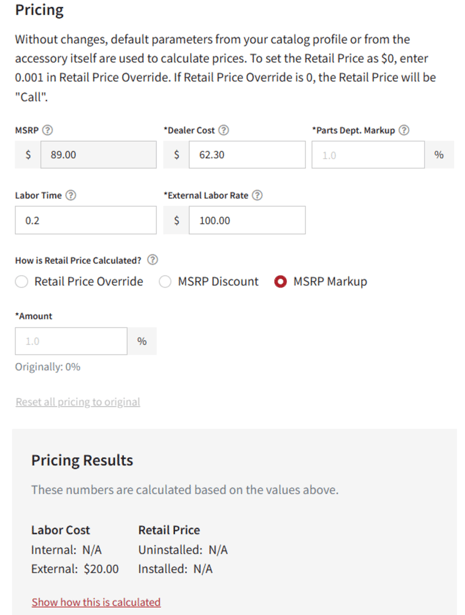Select the Retail Price Override radio button
Viewport: 465px width, 615px height.
22,282
